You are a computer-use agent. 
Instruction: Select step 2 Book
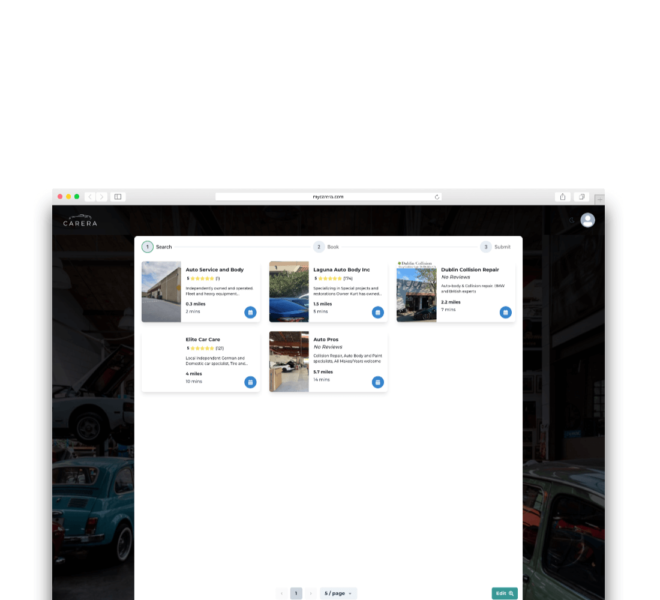pyautogui.click(x=326, y=247)
